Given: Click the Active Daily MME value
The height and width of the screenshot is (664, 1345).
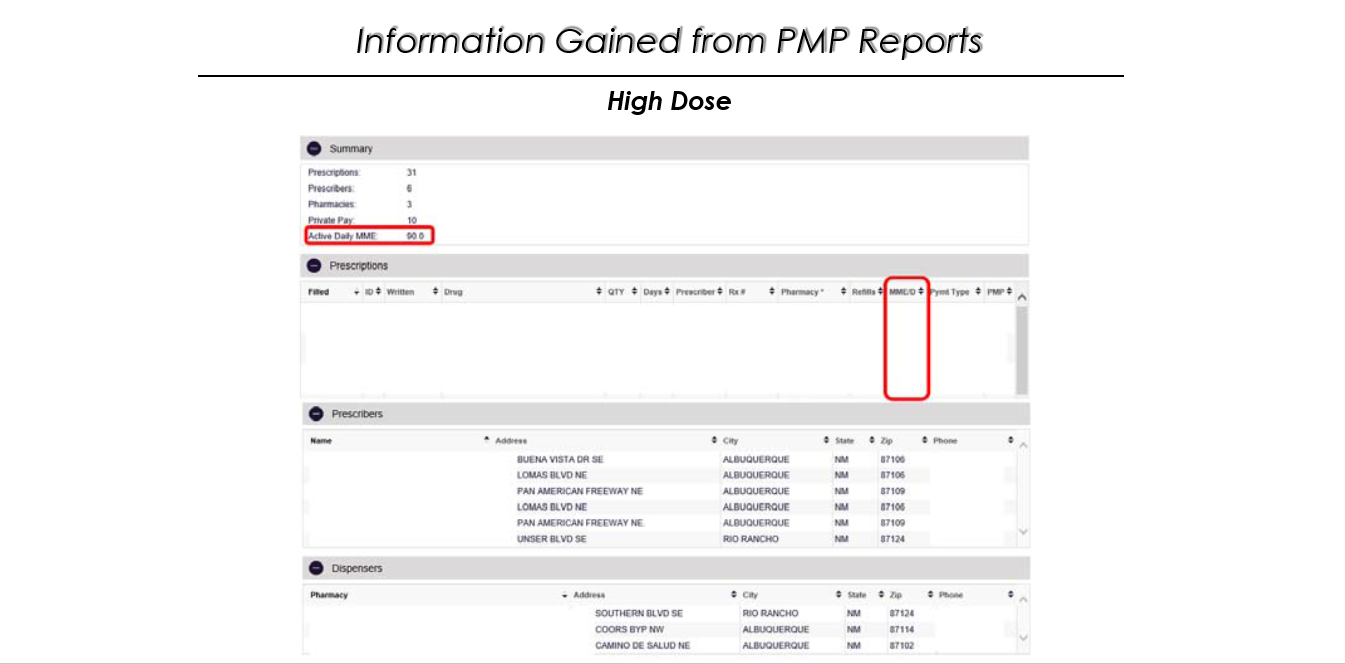Looking at the screenshot, I should [415, 236].
